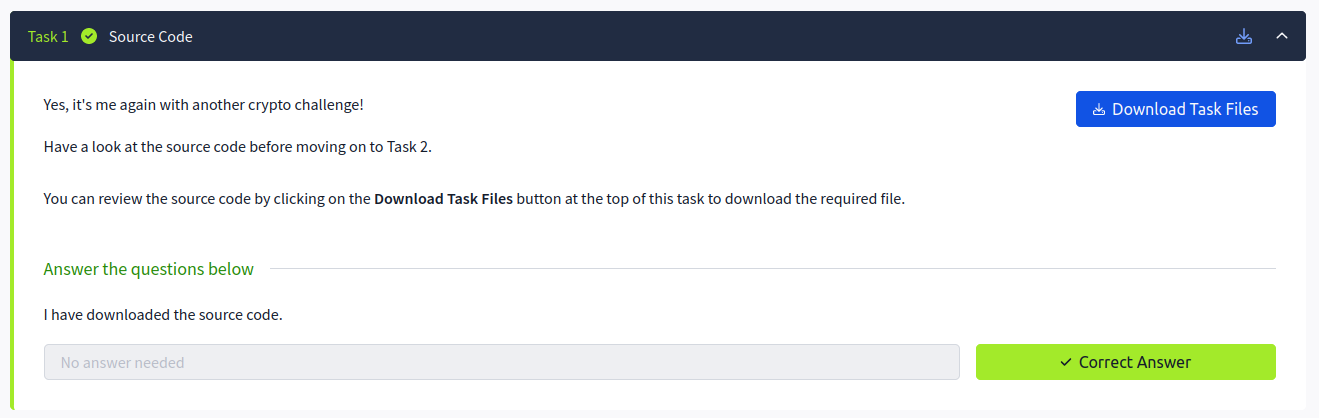This screenshot has height=418, width=1319.
Task: Focus the No answer needed field
Action: (502, 362)
